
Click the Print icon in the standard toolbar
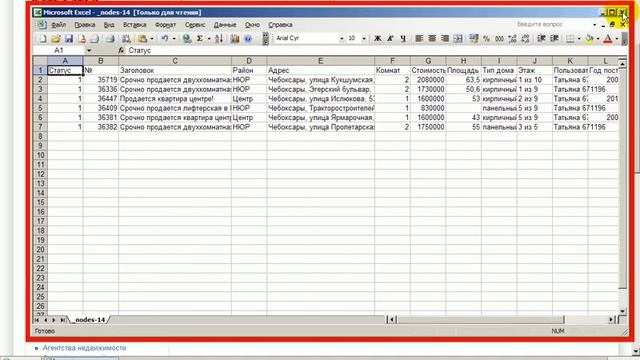click(110, 39)
